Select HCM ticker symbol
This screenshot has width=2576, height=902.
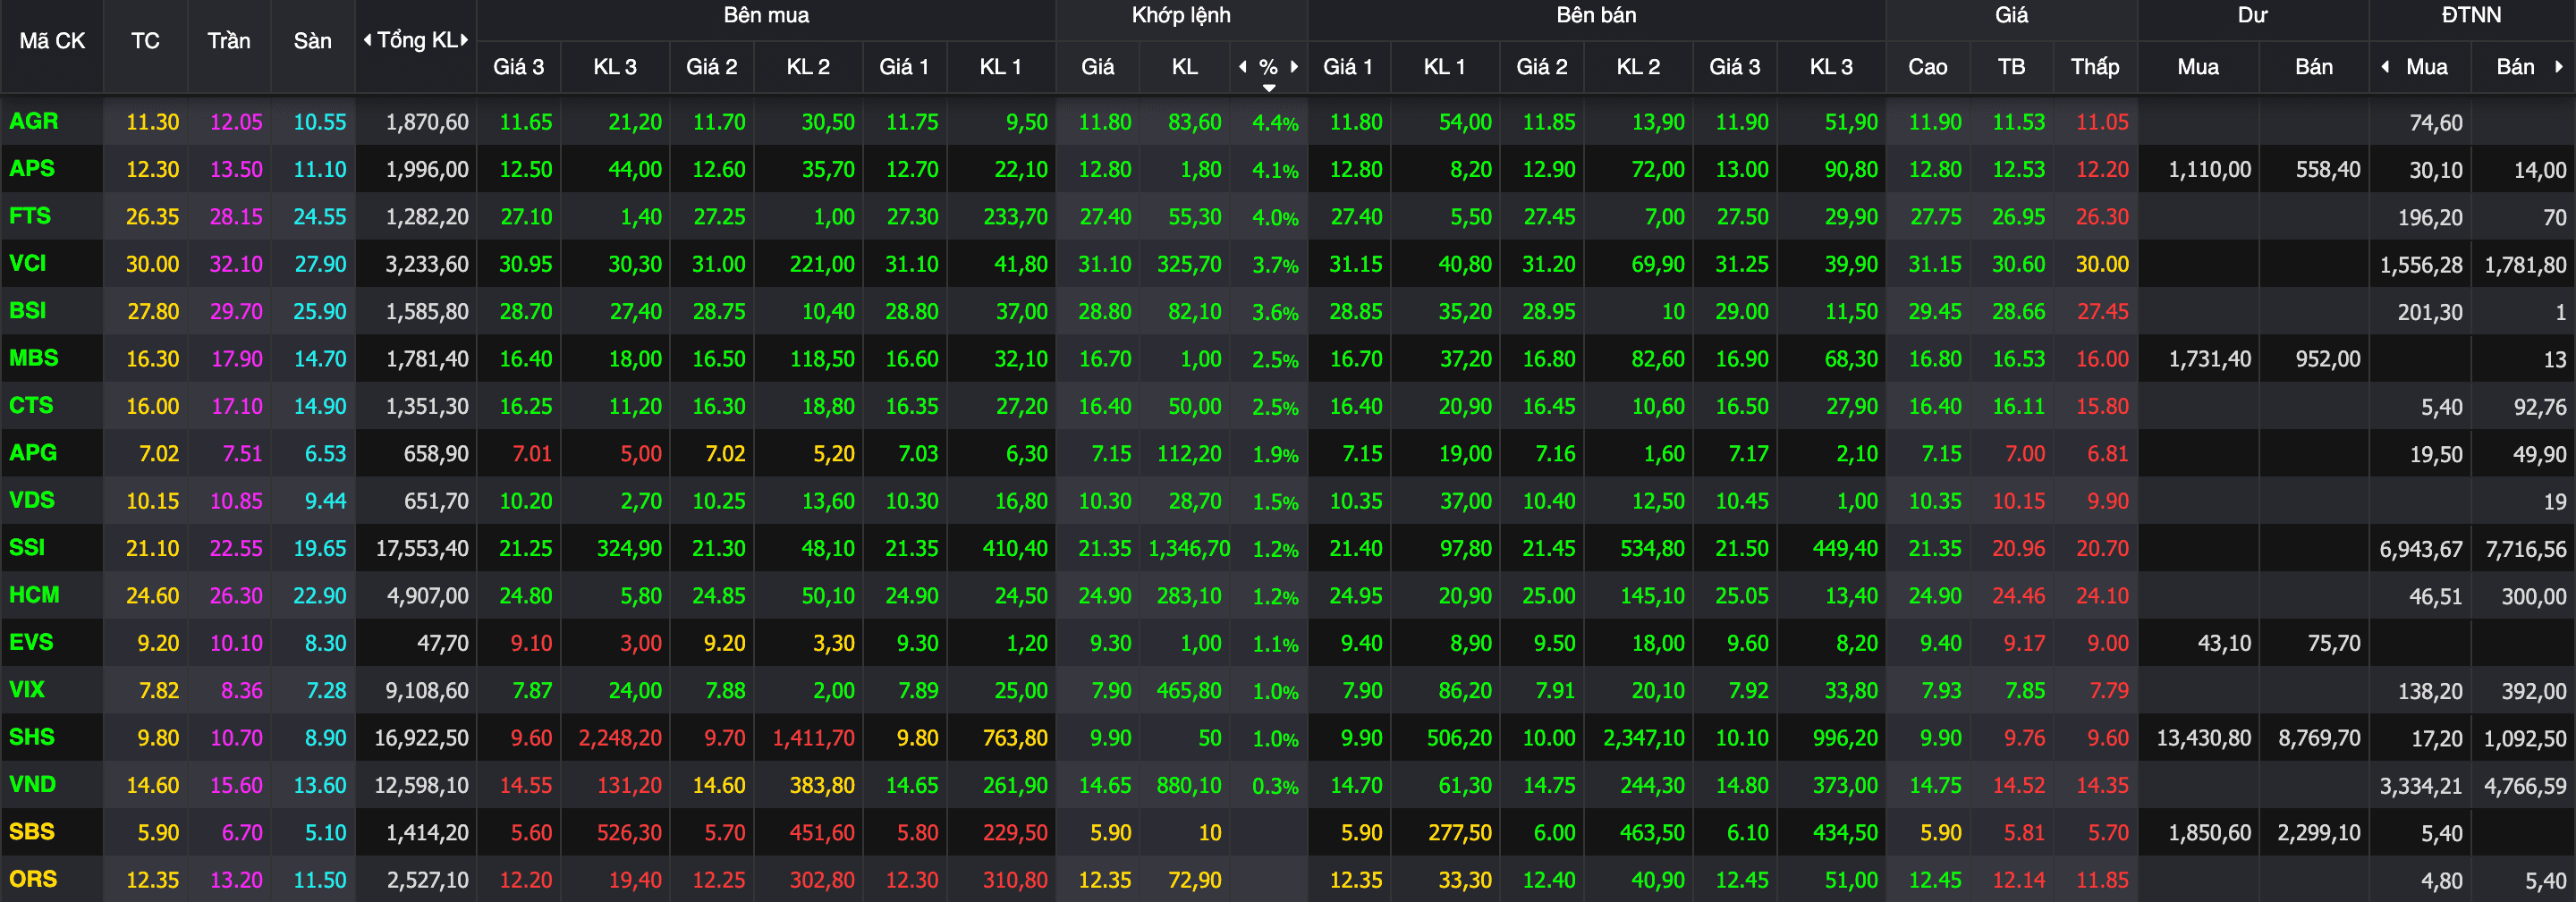coord(34,595)
